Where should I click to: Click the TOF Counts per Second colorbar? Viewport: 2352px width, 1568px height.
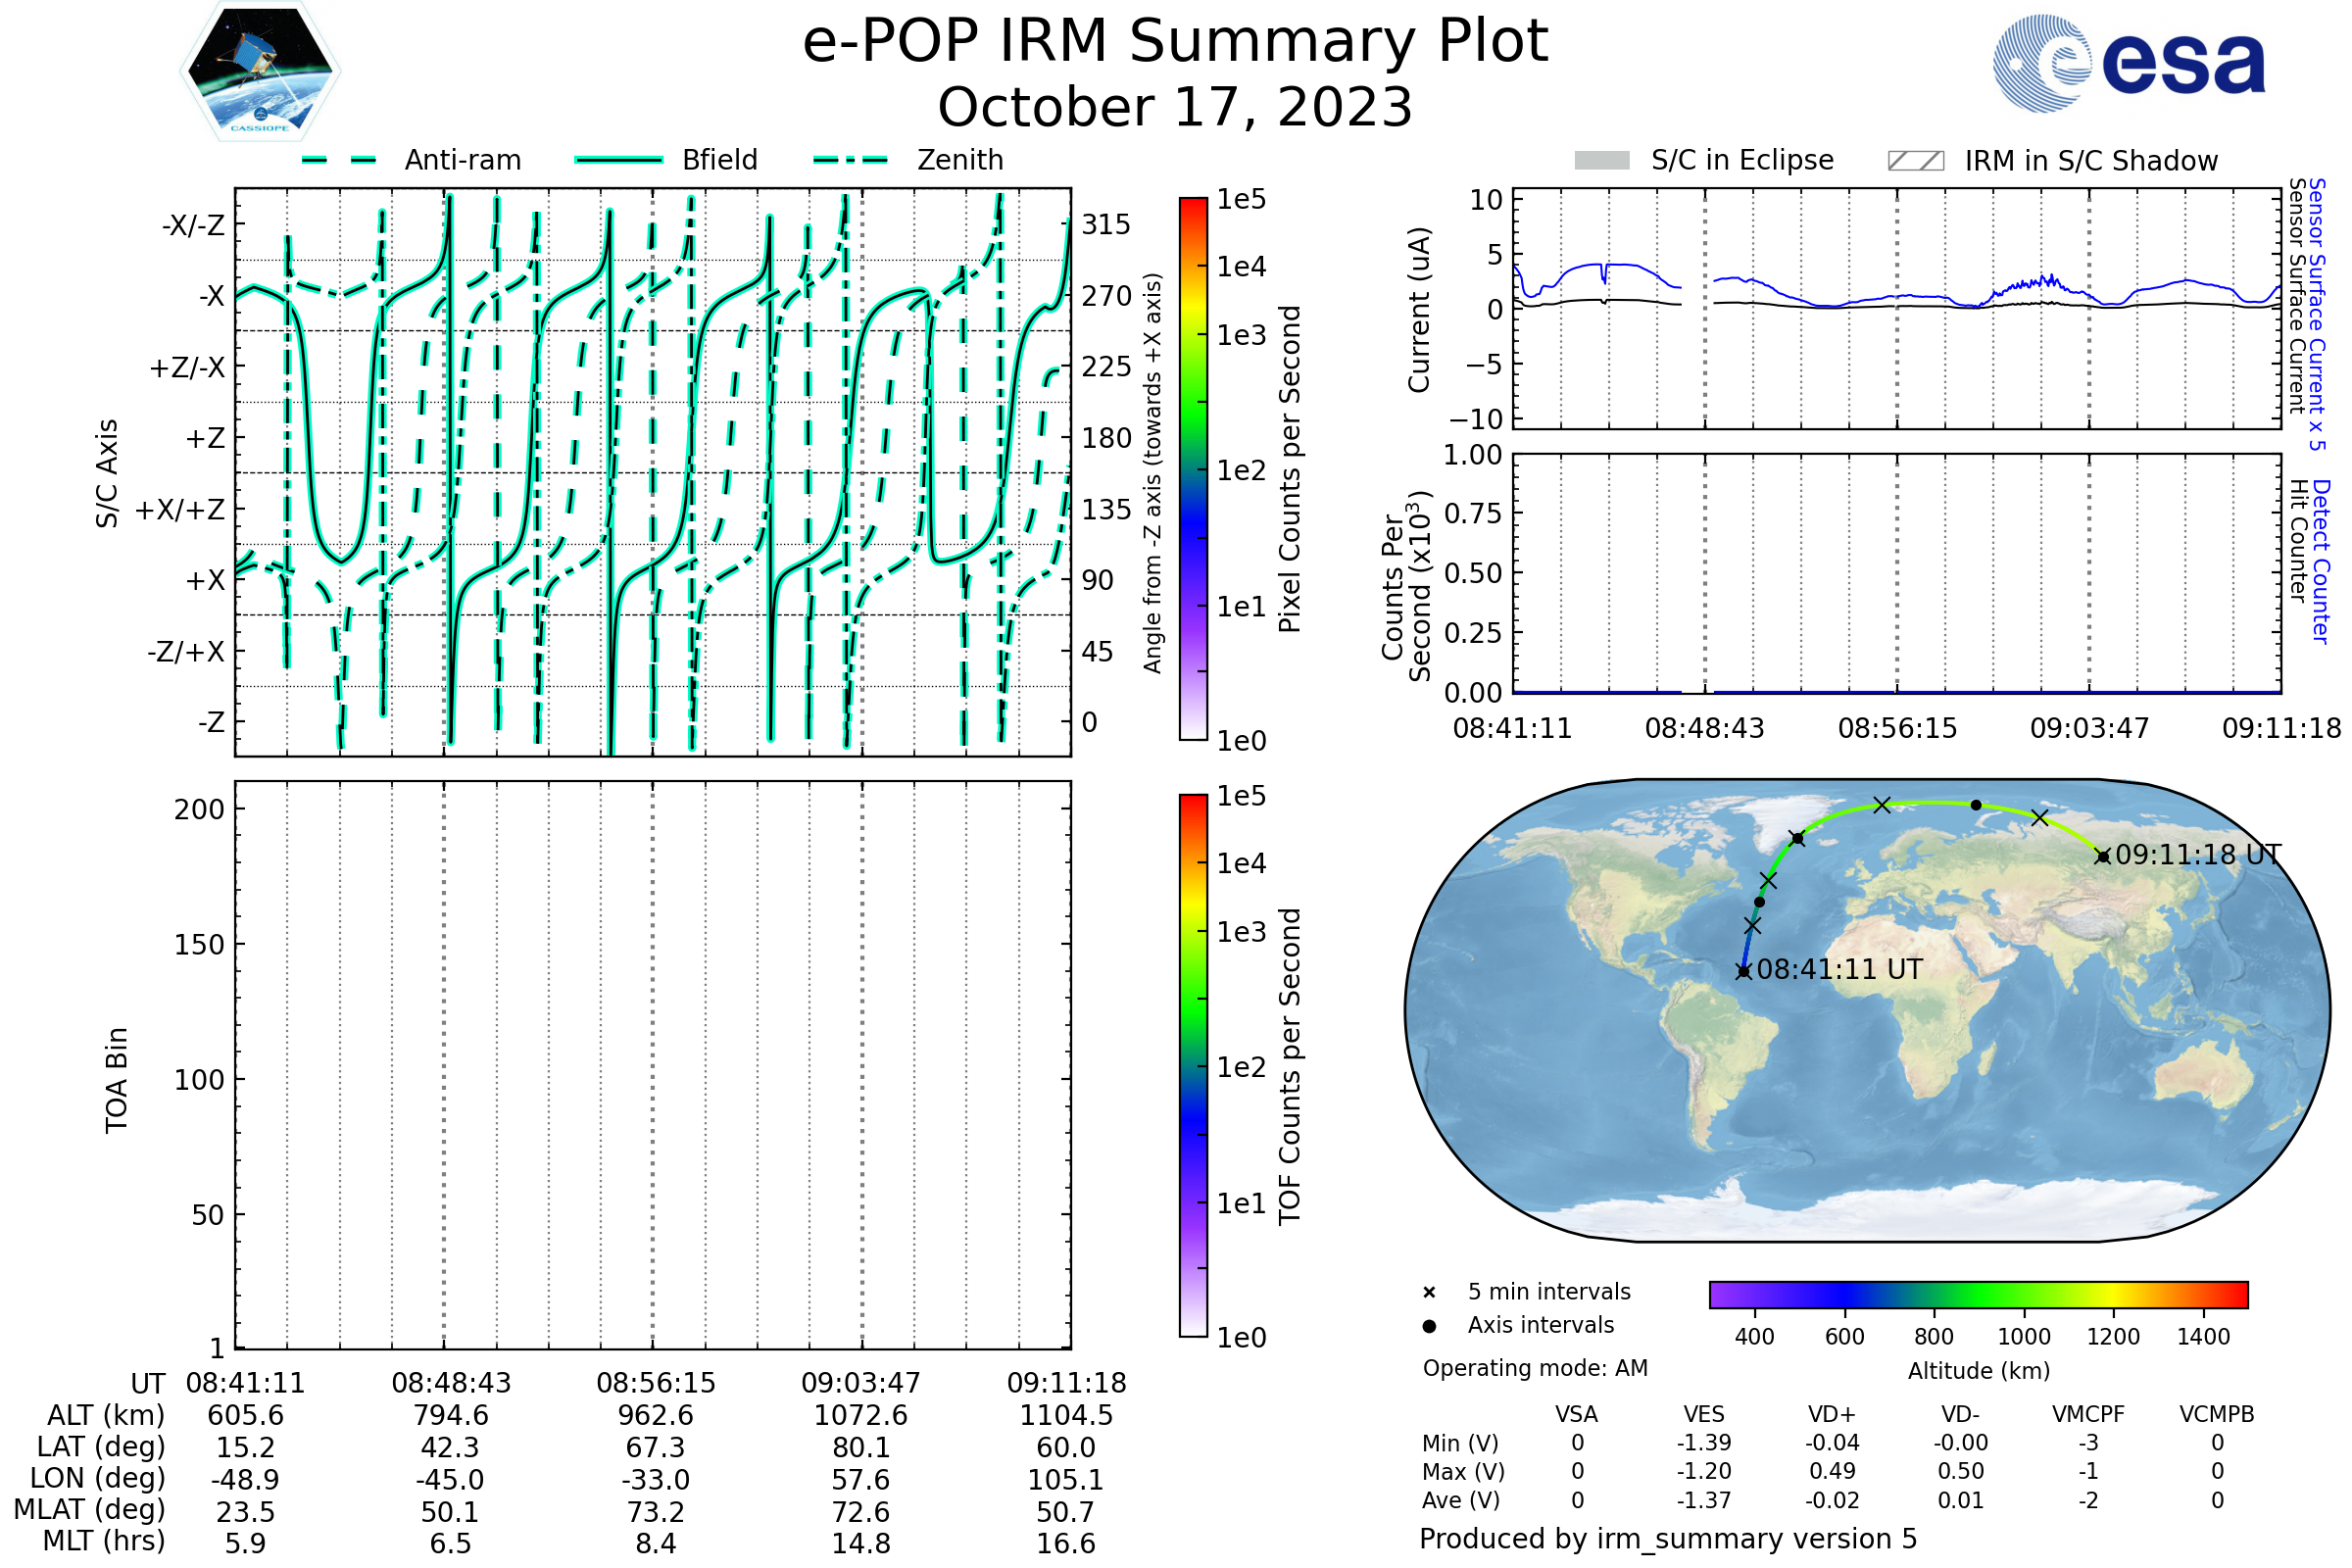click(1193, 1065)
